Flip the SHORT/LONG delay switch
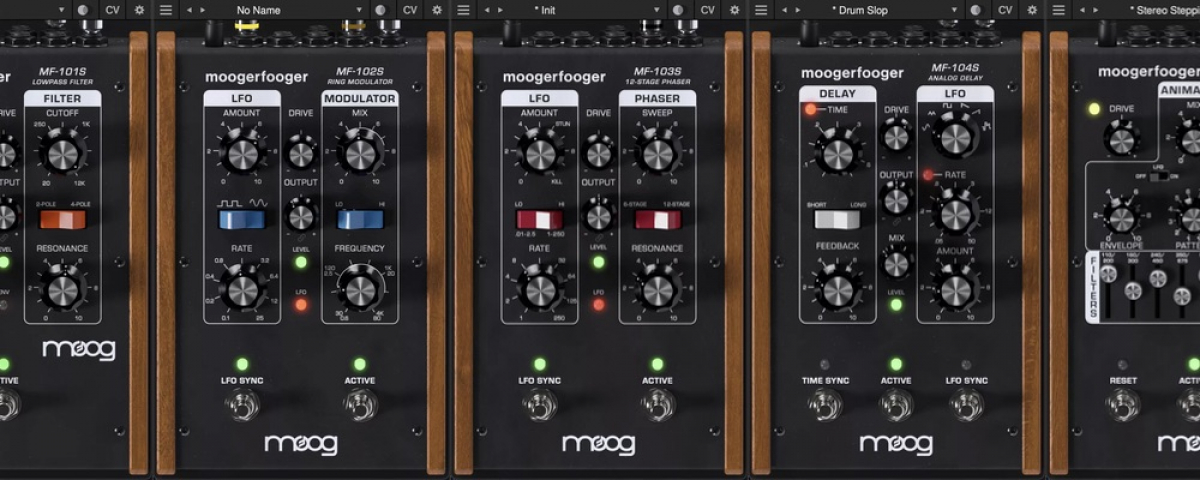The image size is (1200, 480). 837,219
